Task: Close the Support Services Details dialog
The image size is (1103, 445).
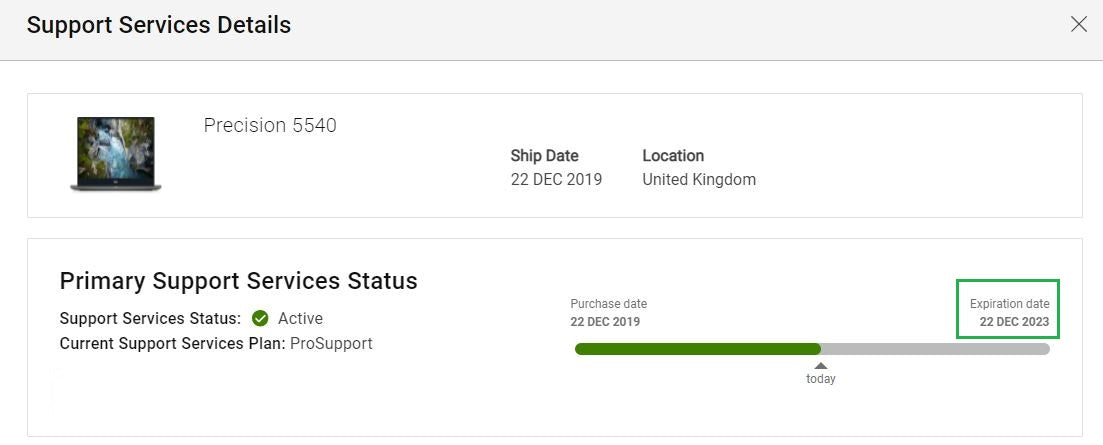Action: point(1078,25)
